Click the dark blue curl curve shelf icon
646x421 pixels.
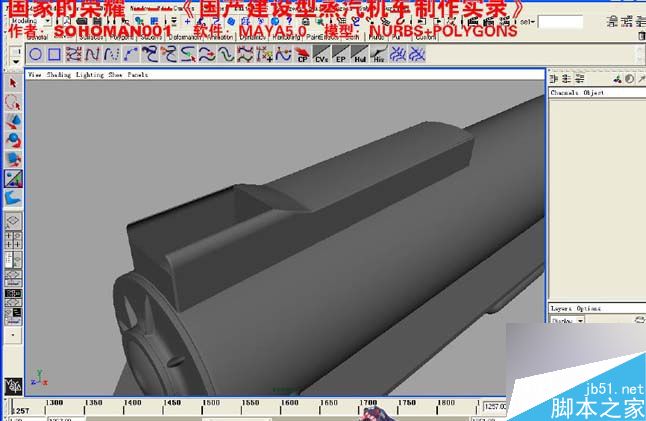pos(150,54)
